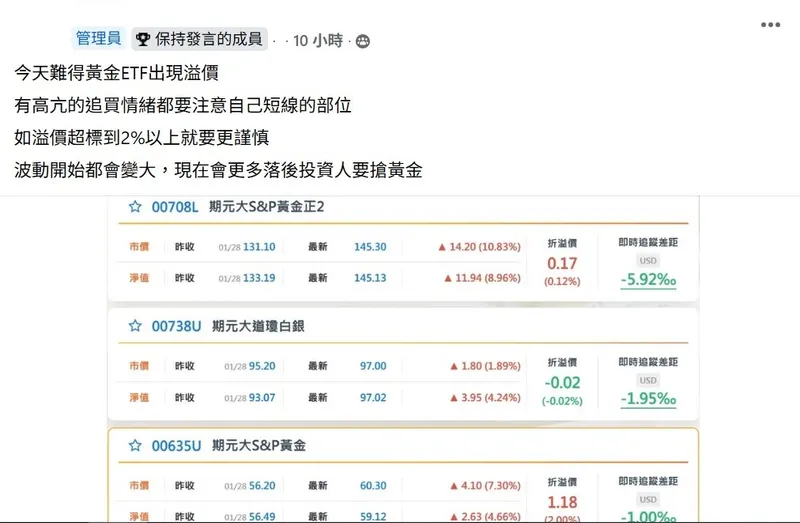The image size is (800, 523).
Task: Click the line about 溢價超標到2%以上
Action: click(x=141, y=137)
